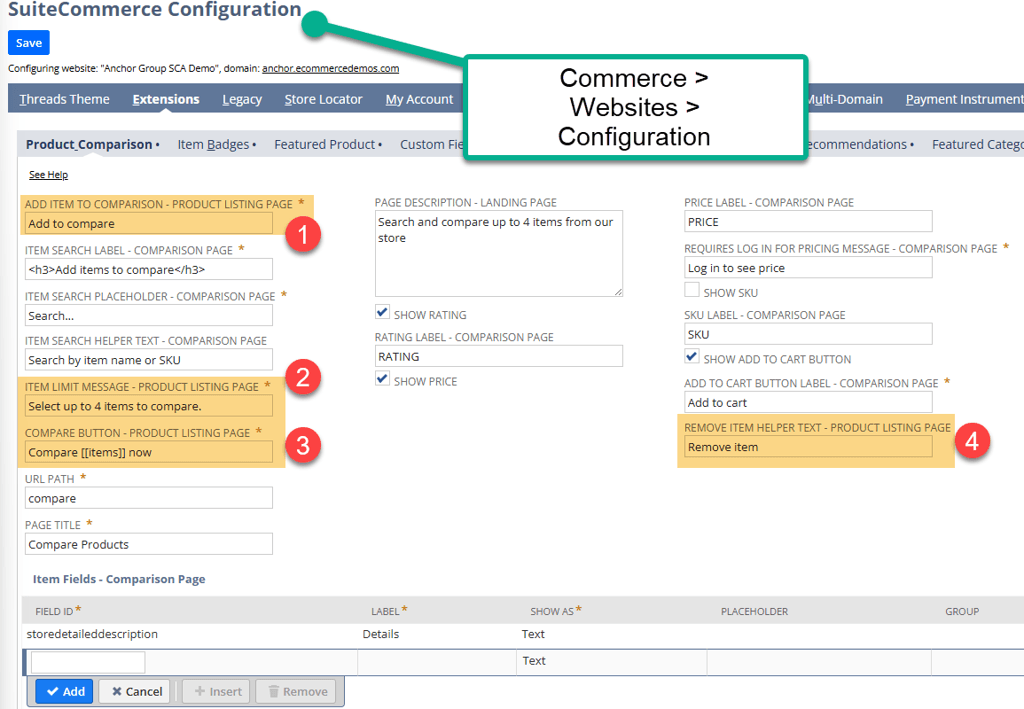Enable the SHOW SKU checkbox
1024x709 pixels.
691,289
